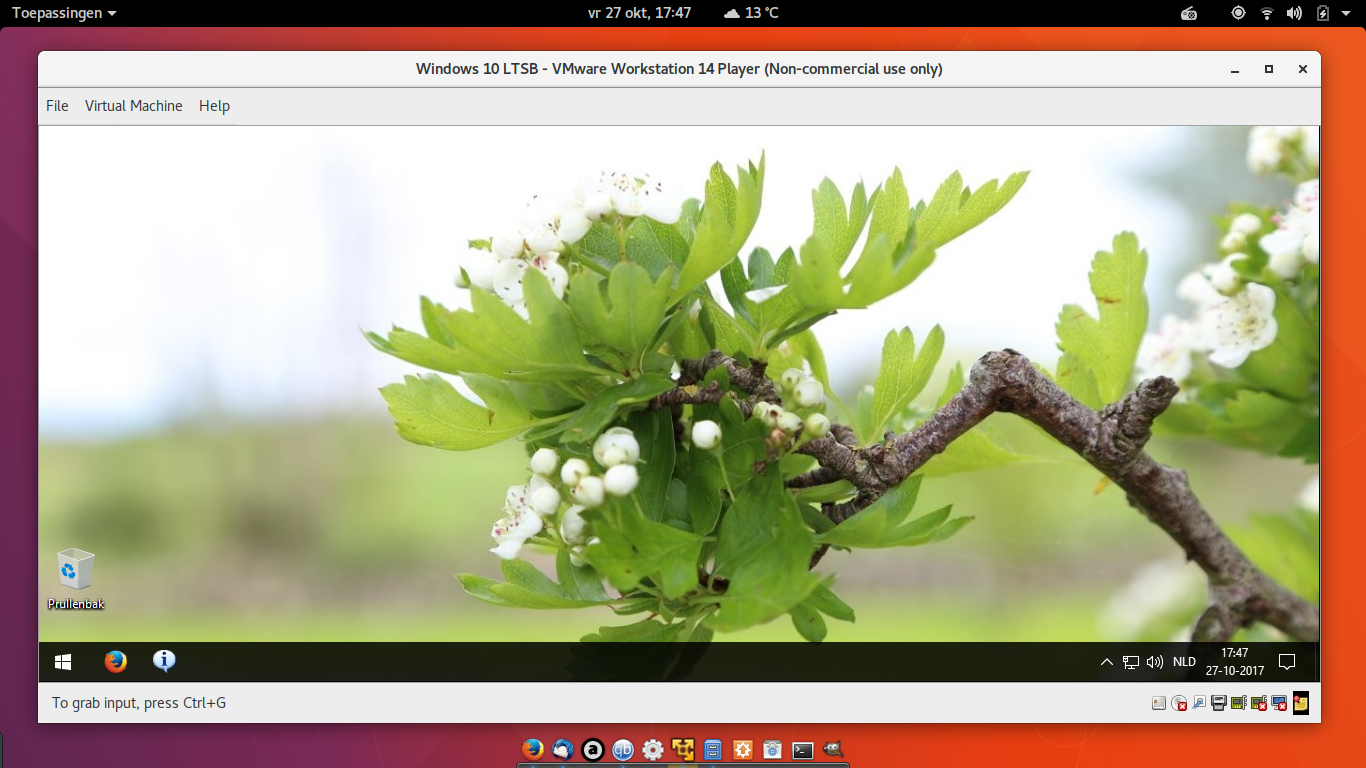Open the blue file cabinet app in dock
Image resolution: width=1366 pixels, height=768 pixels.
click(713, 749)
